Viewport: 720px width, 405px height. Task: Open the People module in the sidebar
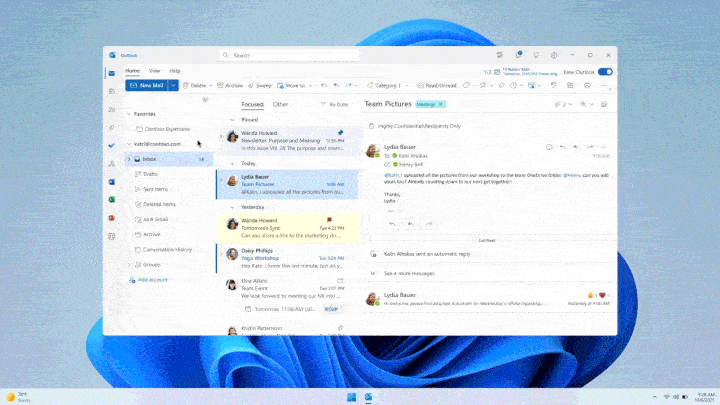coord(112,109)
